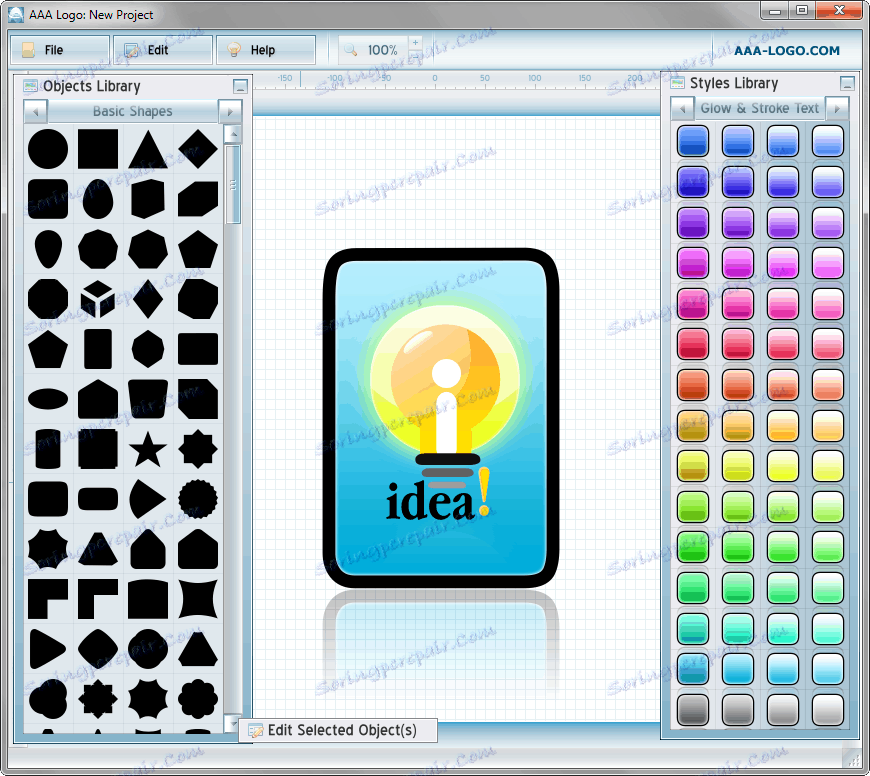Screen dimensions: 870x776
Task: Choose the triangle shape in Basic Shapes
Action: (148, 149)
